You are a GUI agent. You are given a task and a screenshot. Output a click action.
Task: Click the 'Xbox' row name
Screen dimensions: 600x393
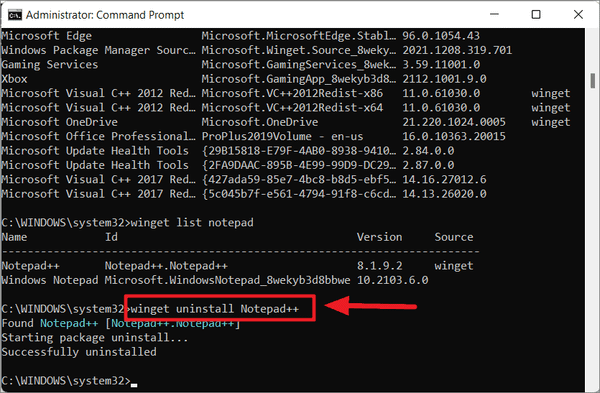(14, 79)
